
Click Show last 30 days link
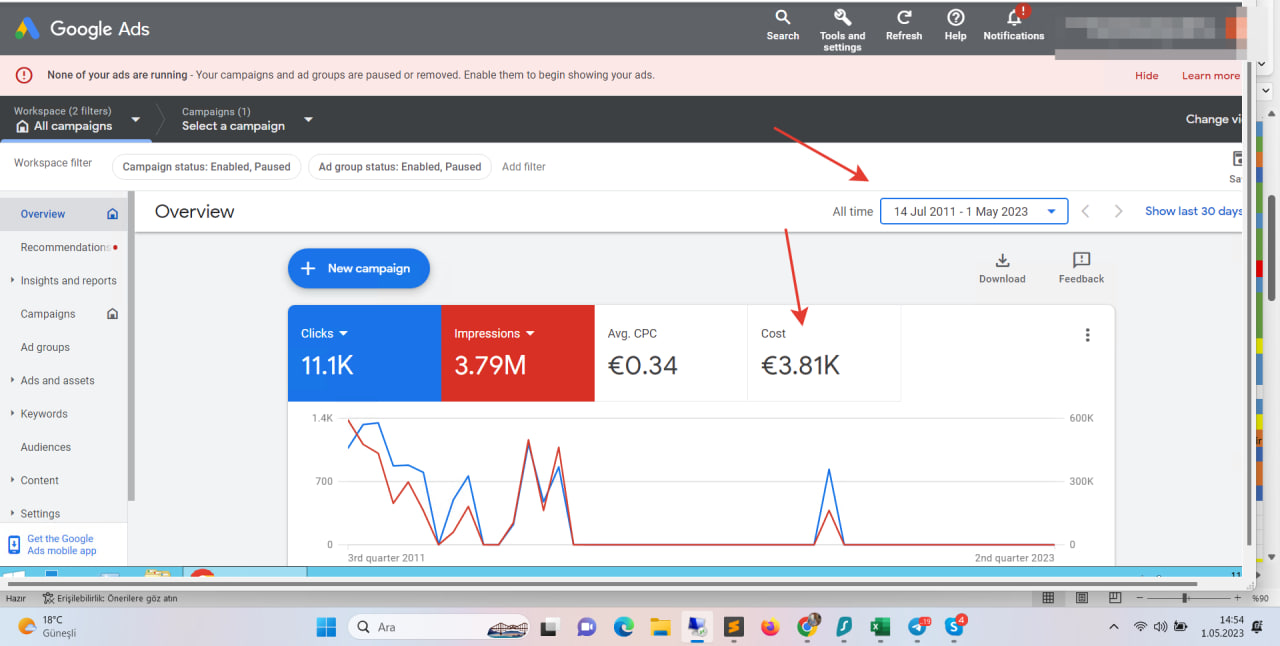click(x=1193, y=211)
